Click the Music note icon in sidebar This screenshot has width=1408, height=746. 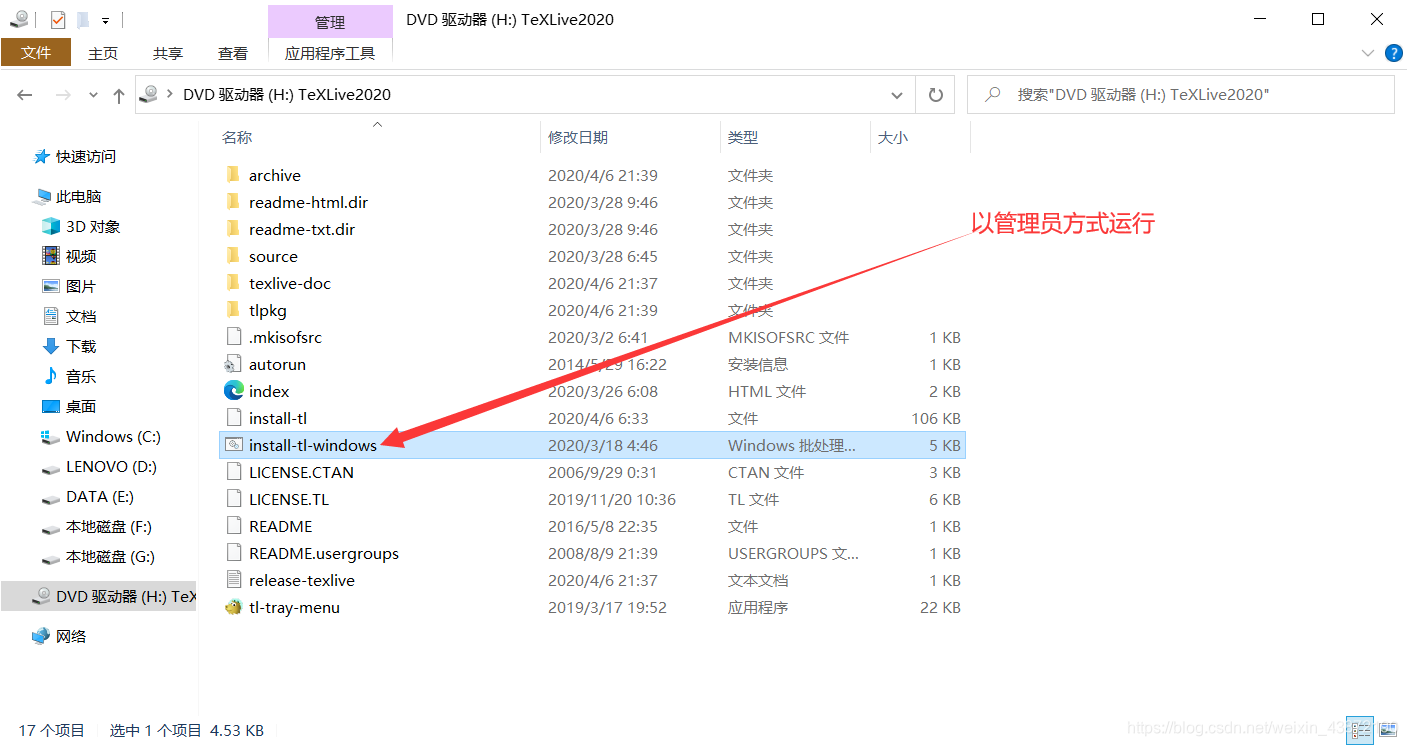[51, 376]
